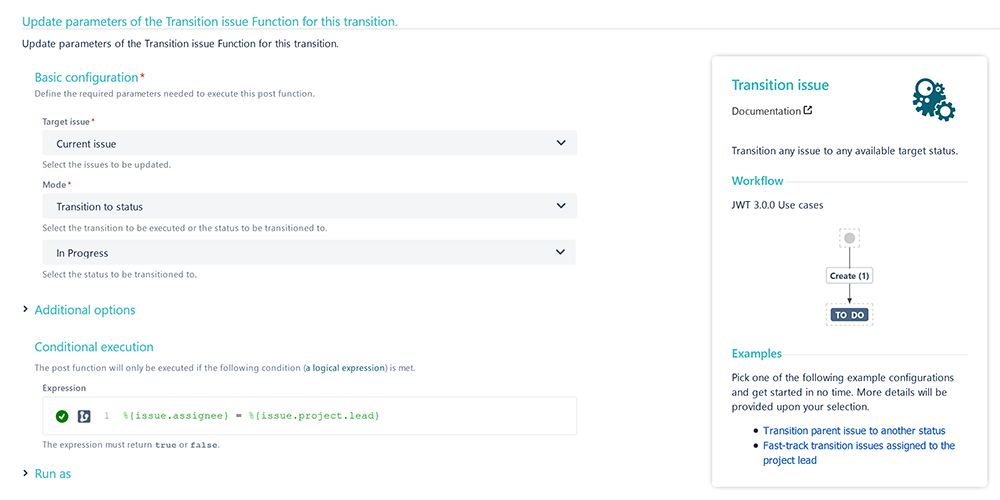This screenshot has height=500, width=1000.
Task: Open the Target issue dropdown showing Current issue
Action: point(309,143)
